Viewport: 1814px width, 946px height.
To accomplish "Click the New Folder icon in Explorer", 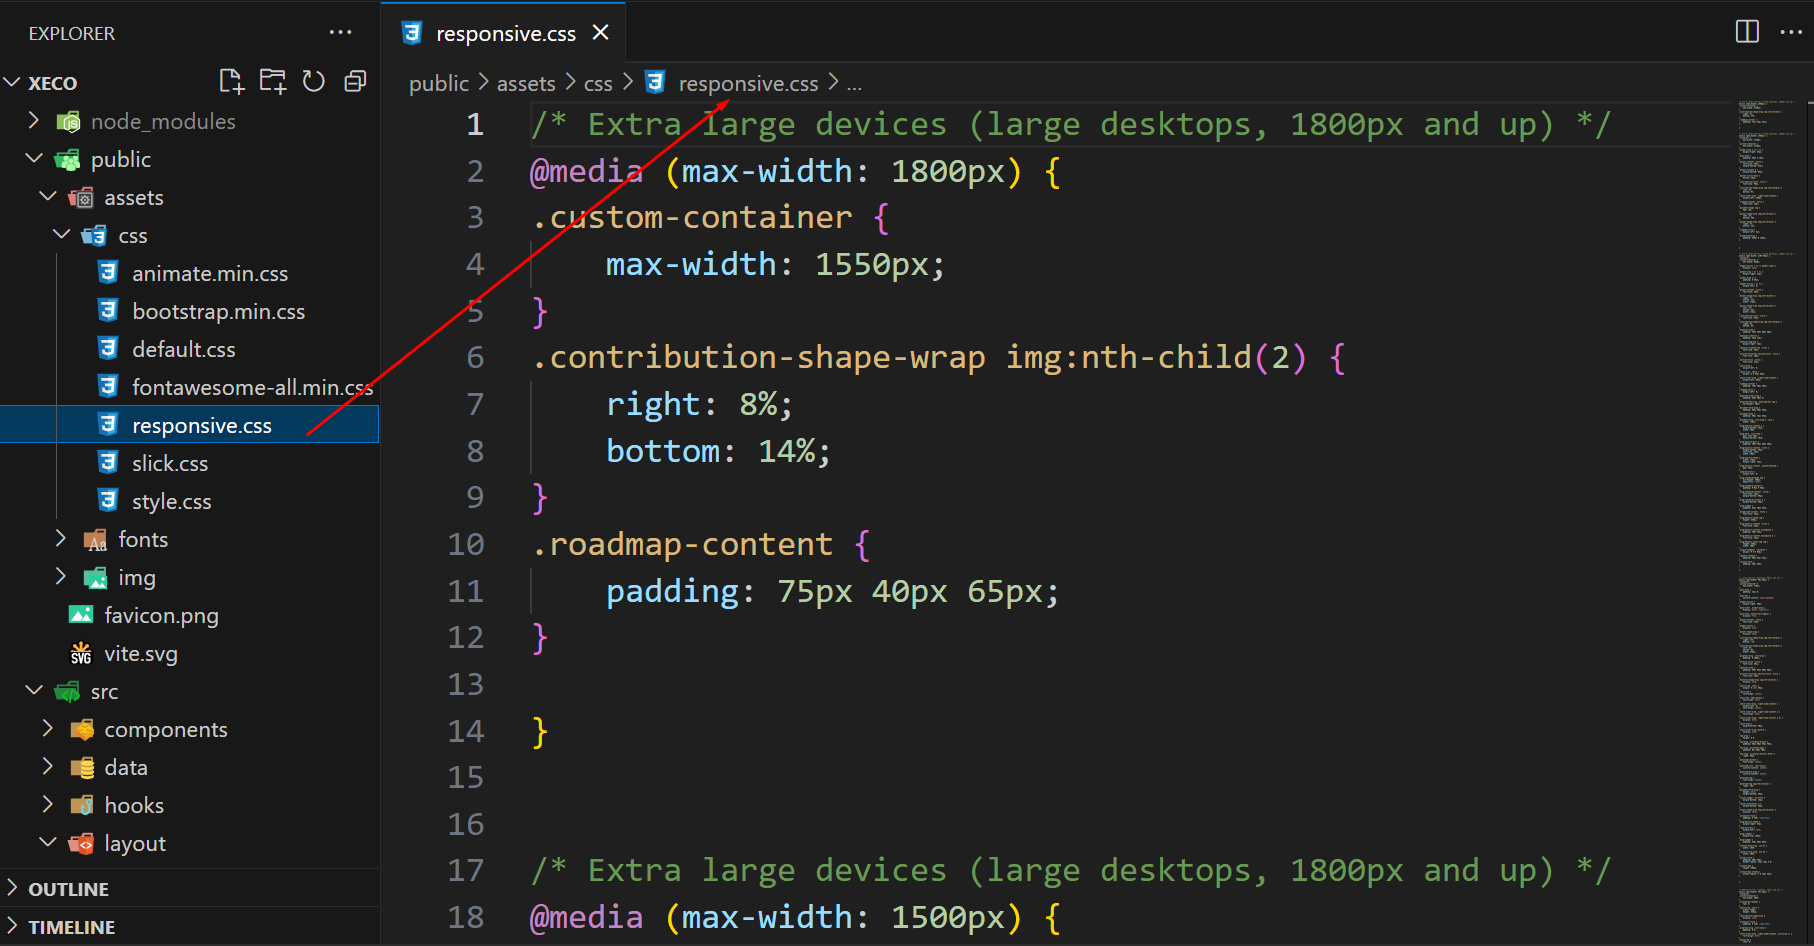I will point(273,82).
